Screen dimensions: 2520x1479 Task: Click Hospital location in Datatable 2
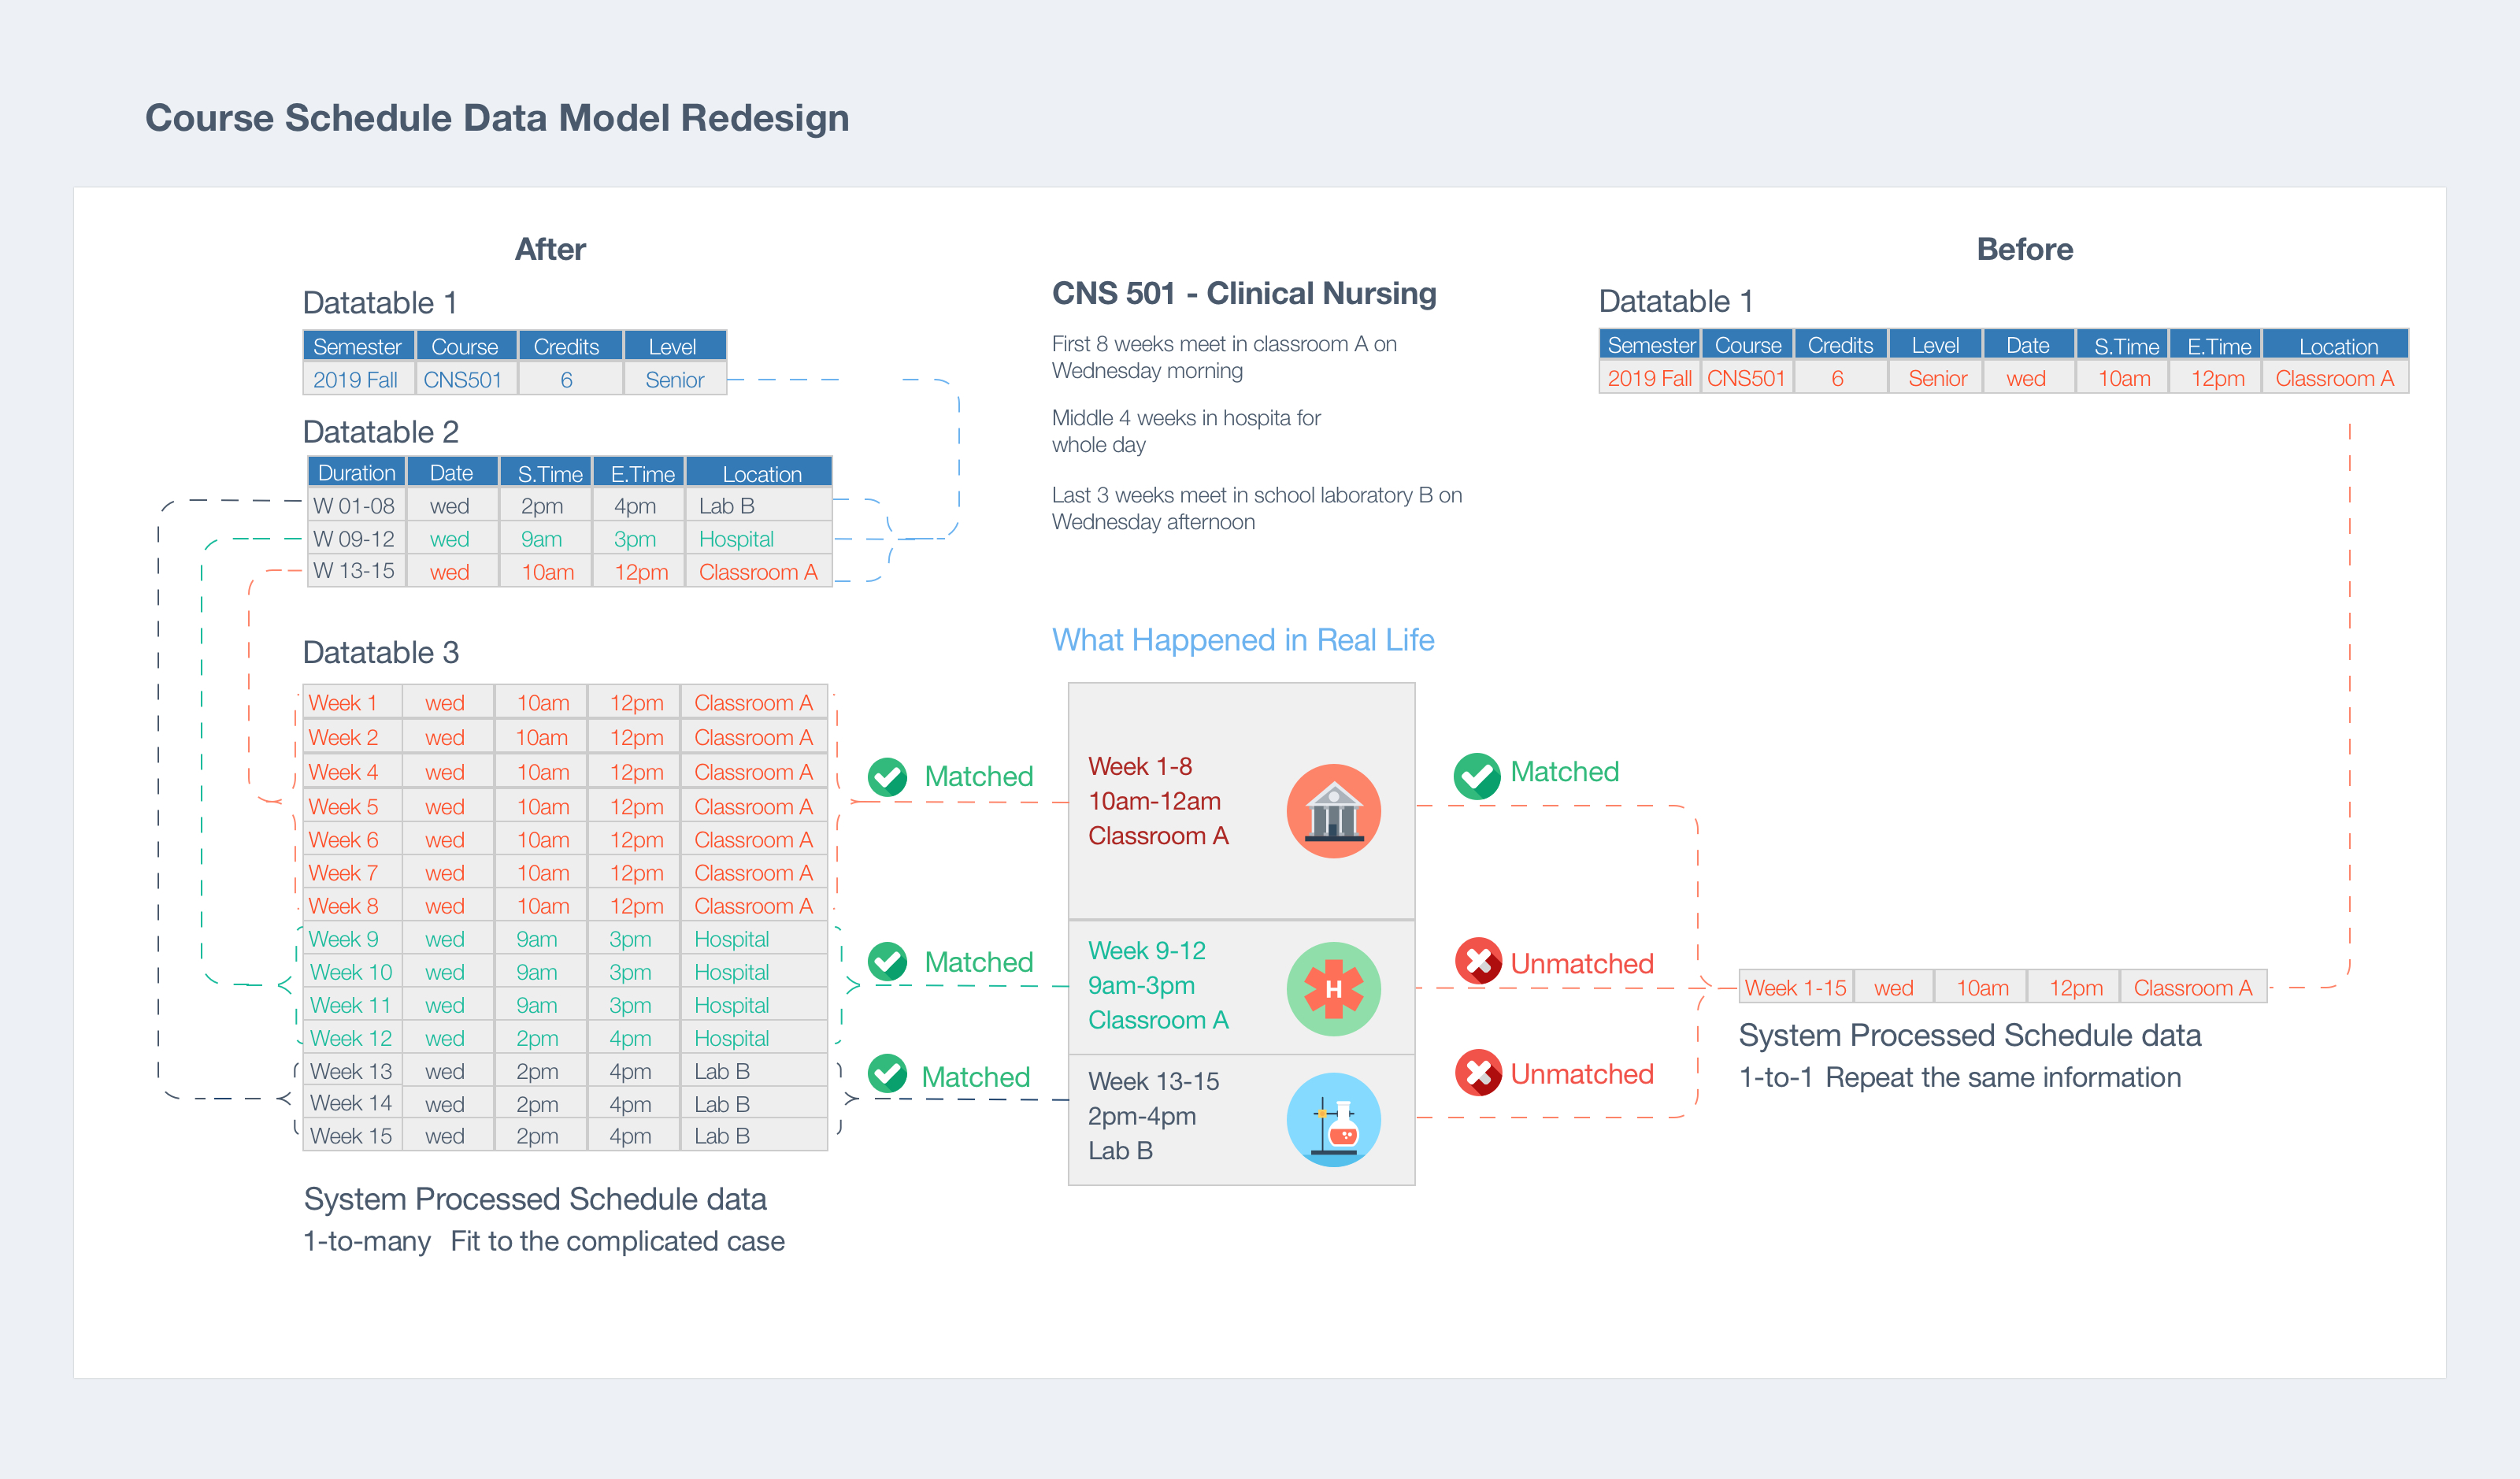coord(736,539)
